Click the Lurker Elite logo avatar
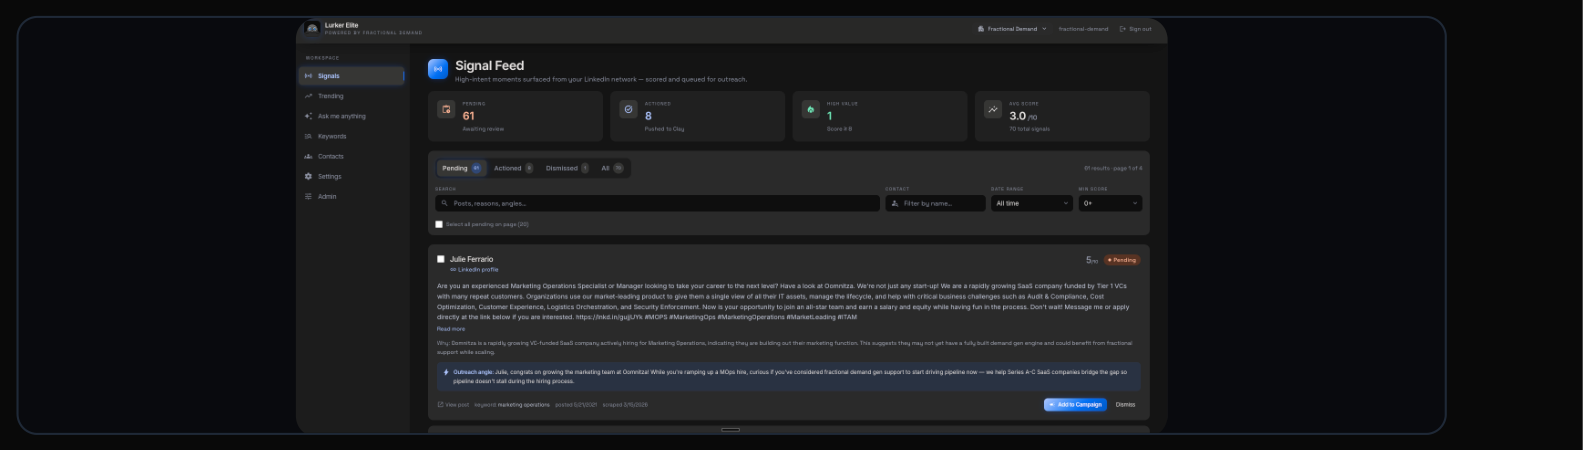 [313, 29]
